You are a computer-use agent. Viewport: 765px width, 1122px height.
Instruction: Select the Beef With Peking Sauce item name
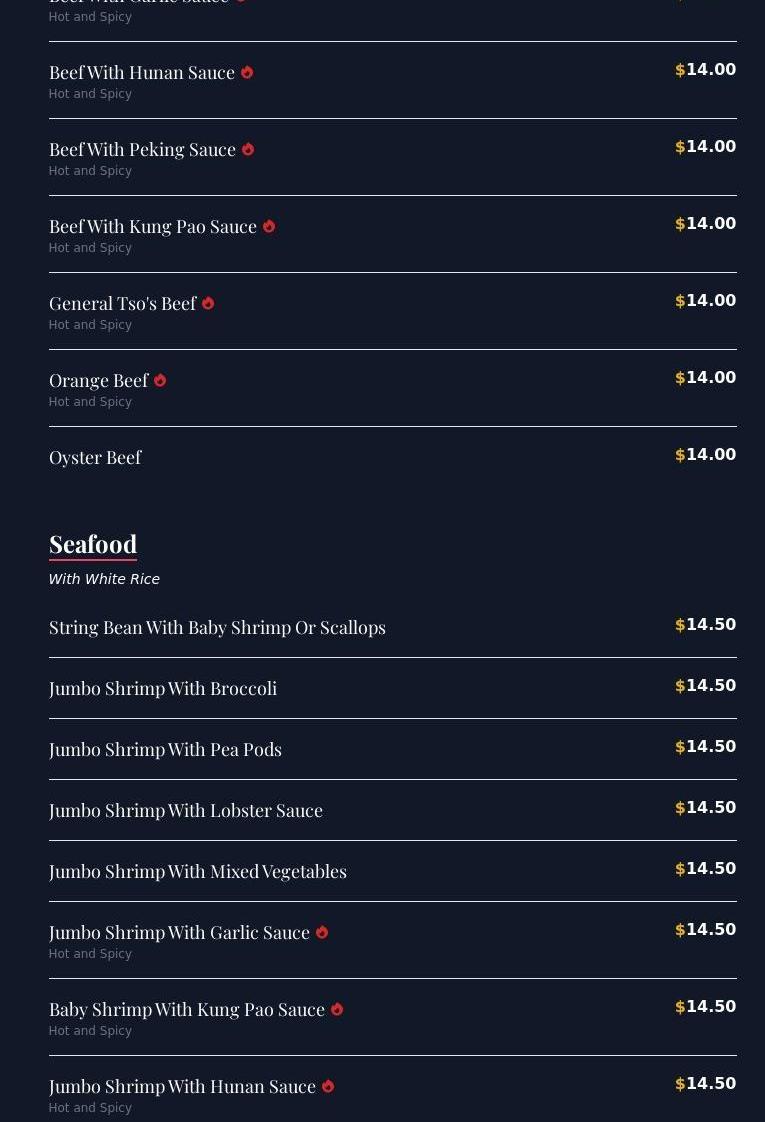[x=142, y=149]
